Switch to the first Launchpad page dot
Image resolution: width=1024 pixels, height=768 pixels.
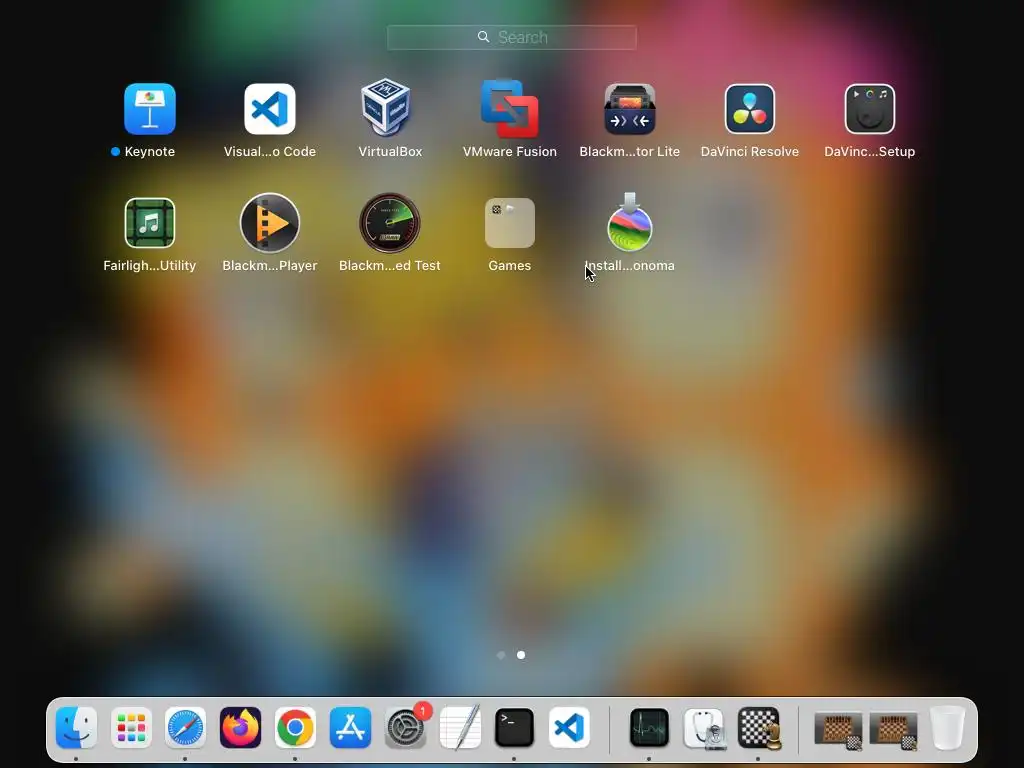click(x=501, y=655)
